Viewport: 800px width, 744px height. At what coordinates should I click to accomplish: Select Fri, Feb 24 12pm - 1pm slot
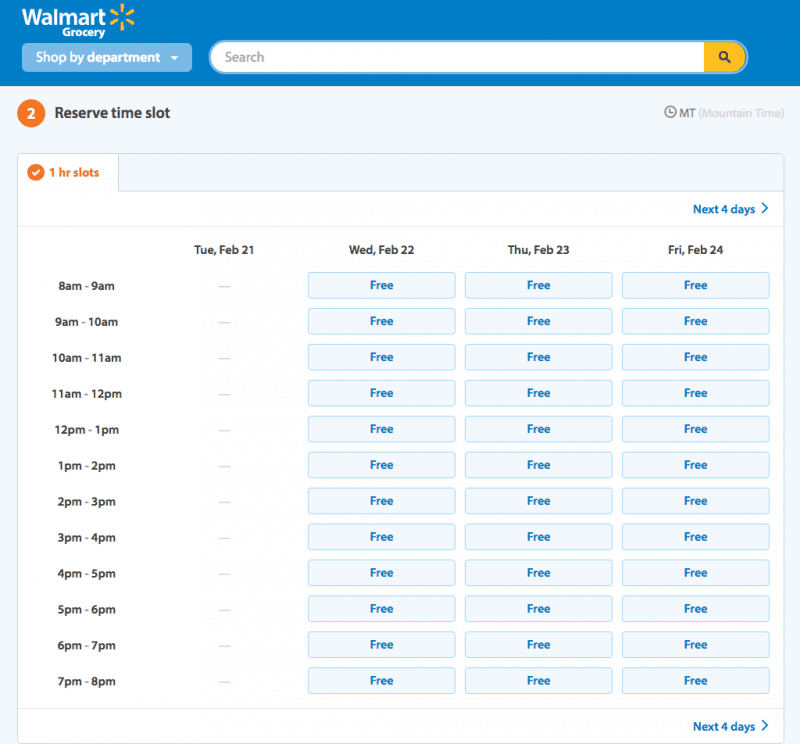[696, 429]
